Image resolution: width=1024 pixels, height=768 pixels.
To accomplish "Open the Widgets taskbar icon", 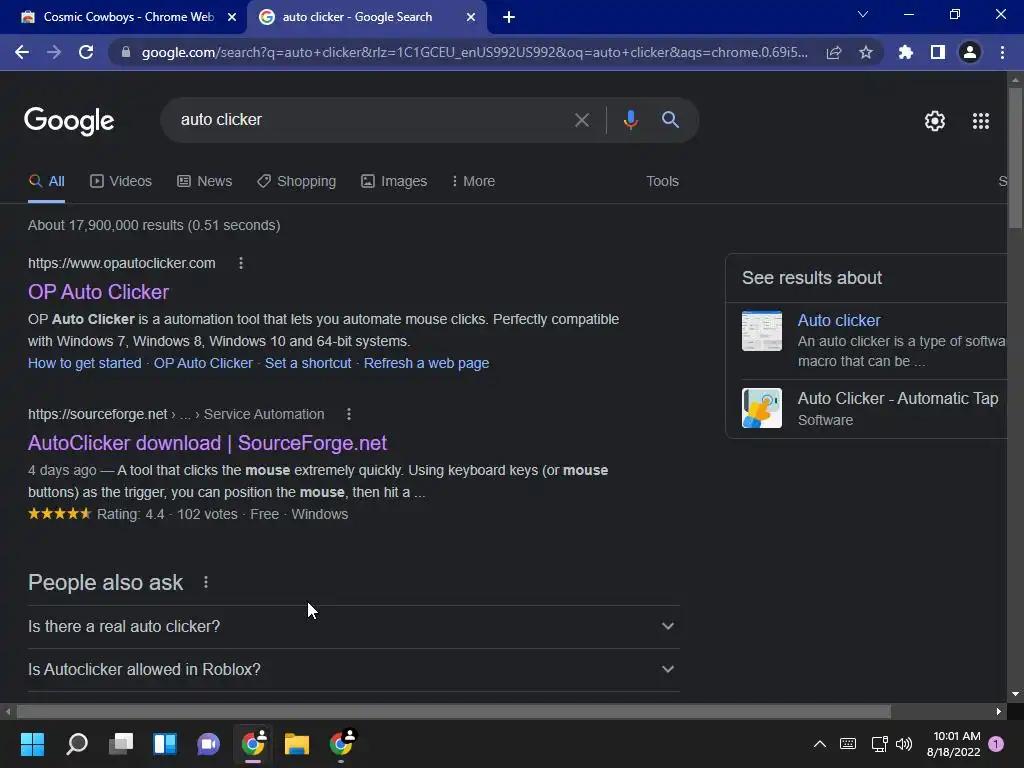I will click(x=165, y=744).
